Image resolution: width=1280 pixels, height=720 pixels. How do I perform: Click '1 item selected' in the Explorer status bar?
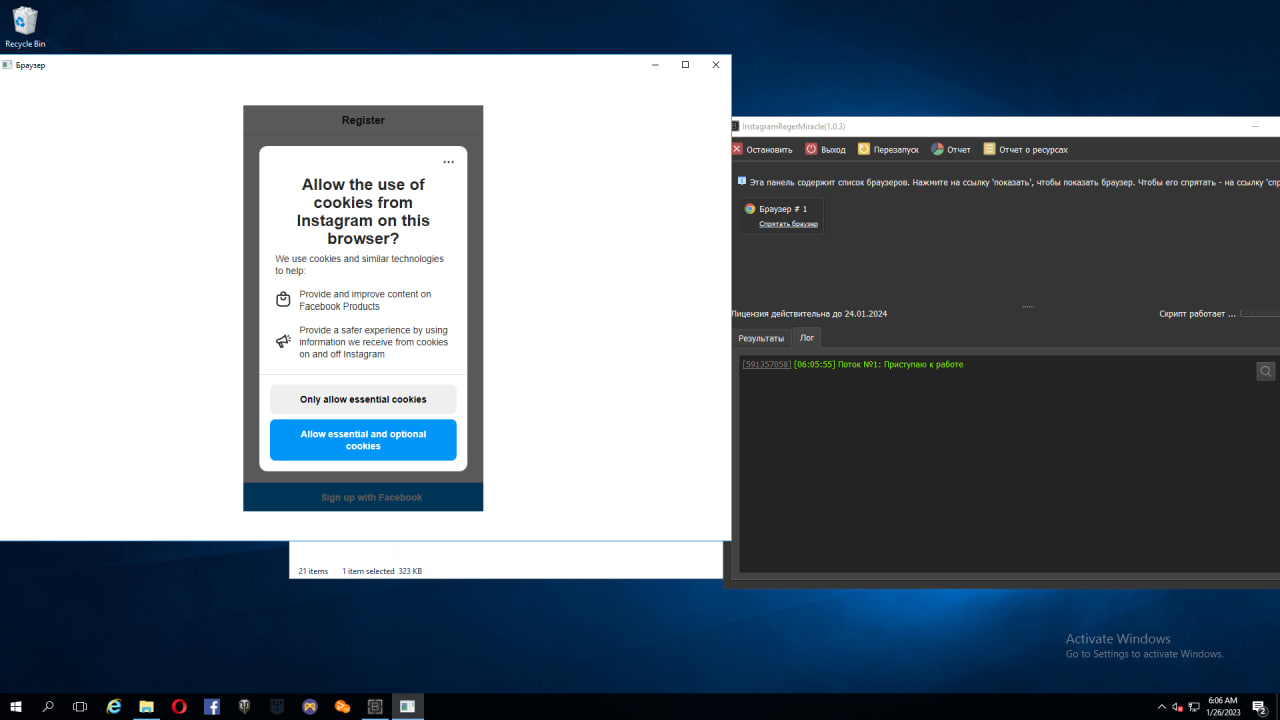(368, 571)
